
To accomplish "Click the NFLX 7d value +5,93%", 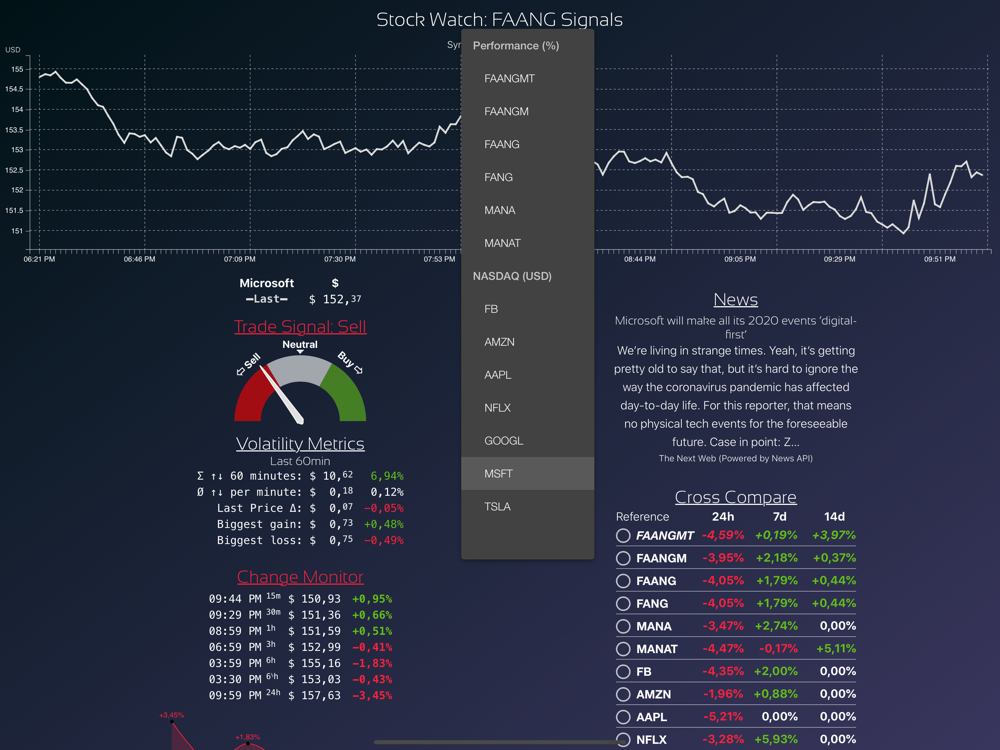I will 776,740.
